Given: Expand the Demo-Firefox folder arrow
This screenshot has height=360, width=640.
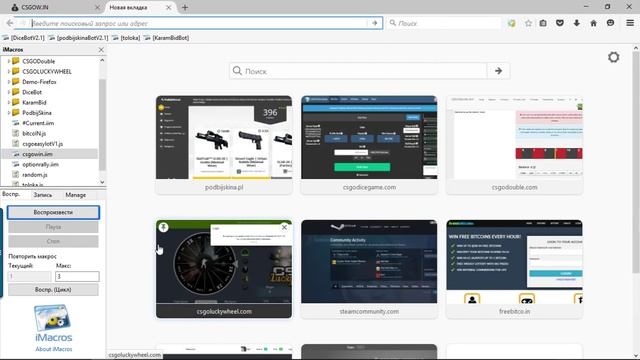Looking at the screenshot, I should (x=9, y=82).
